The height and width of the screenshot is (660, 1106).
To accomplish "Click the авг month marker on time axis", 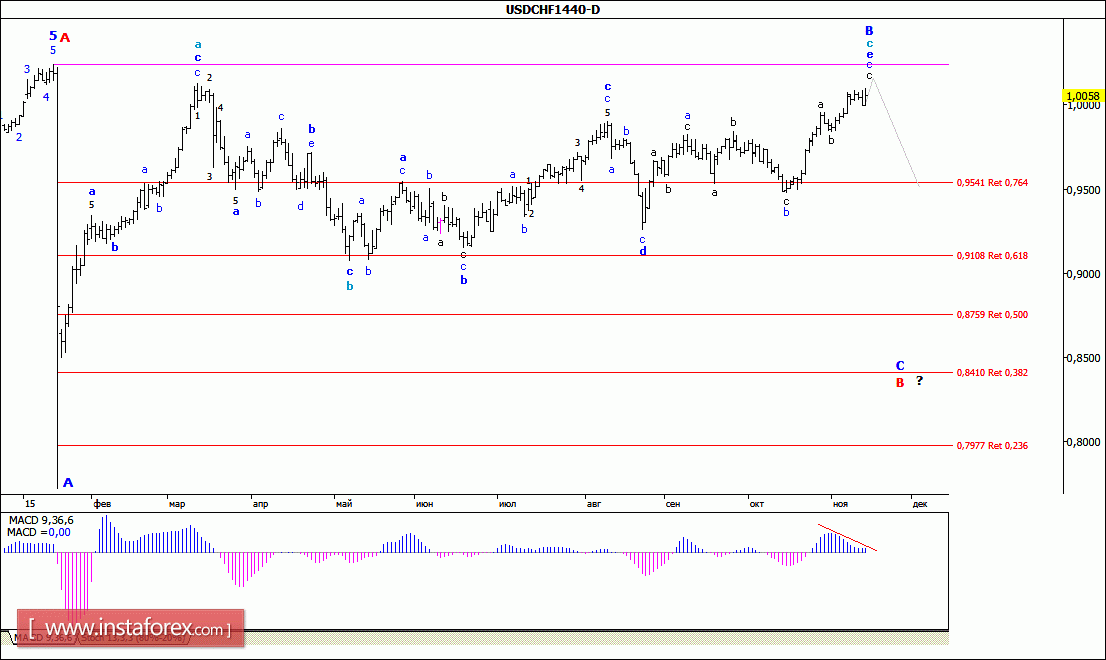I will (x=590, y=504).
